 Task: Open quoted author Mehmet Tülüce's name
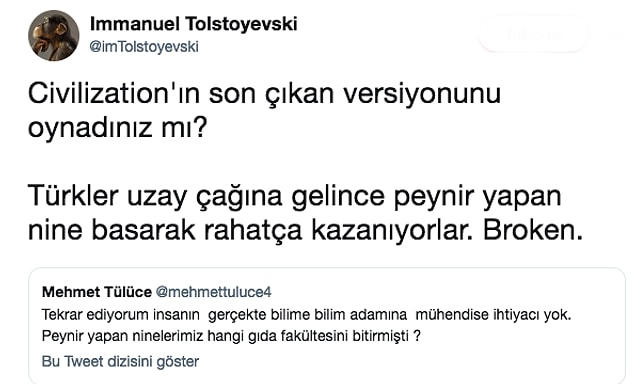click(97, 292)
